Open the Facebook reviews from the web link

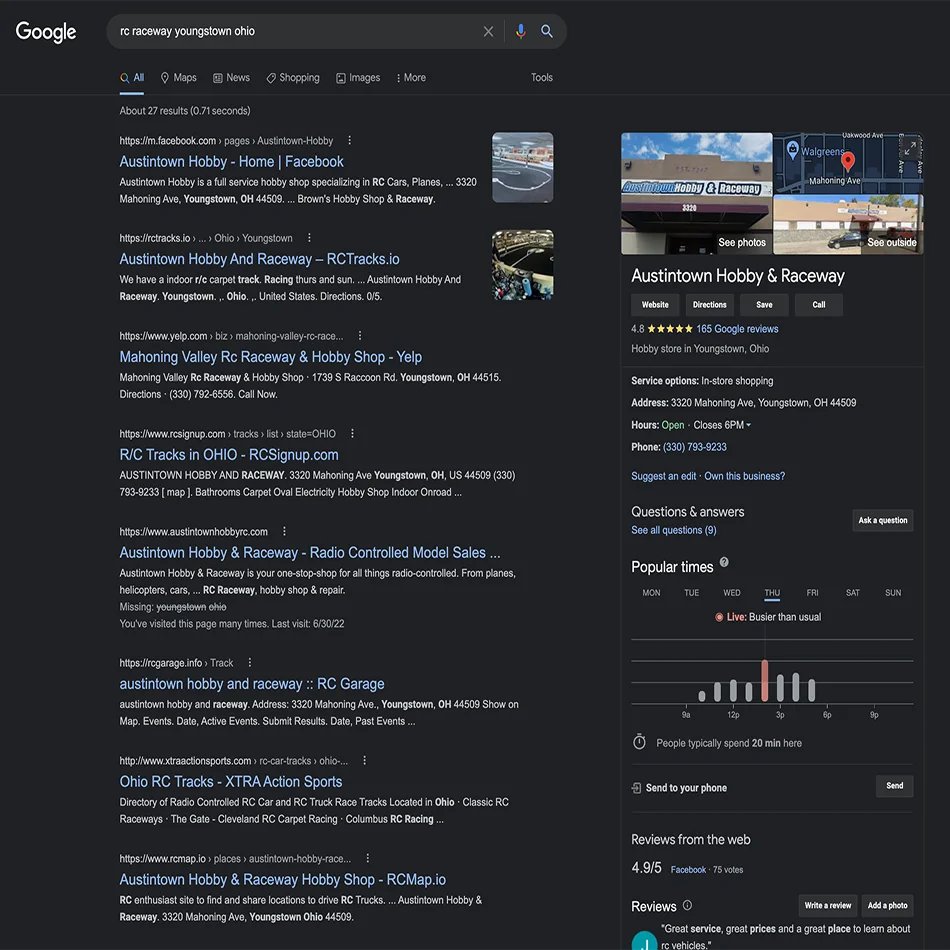[688, 870]
